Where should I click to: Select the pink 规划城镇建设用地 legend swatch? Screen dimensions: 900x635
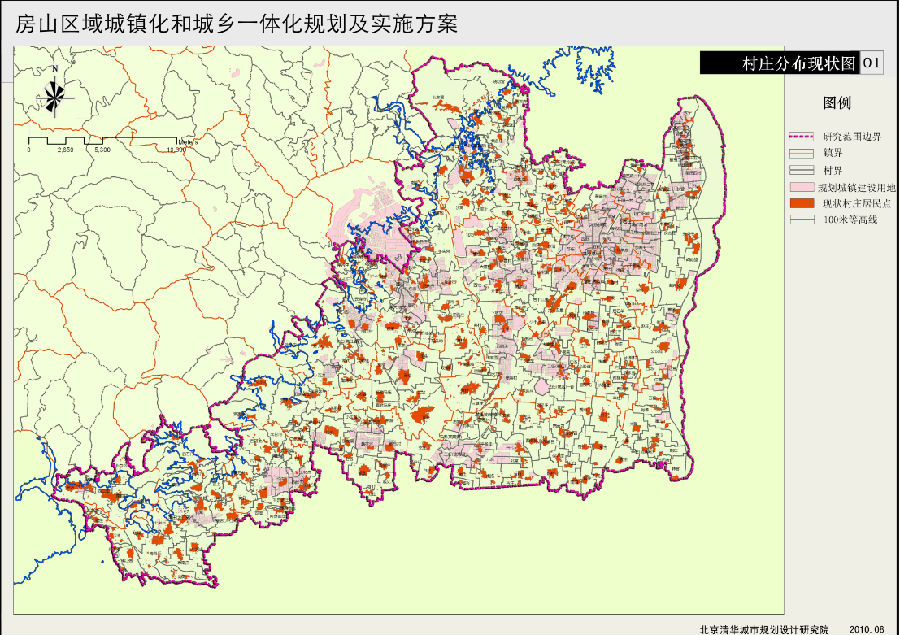tap(801, 187)
